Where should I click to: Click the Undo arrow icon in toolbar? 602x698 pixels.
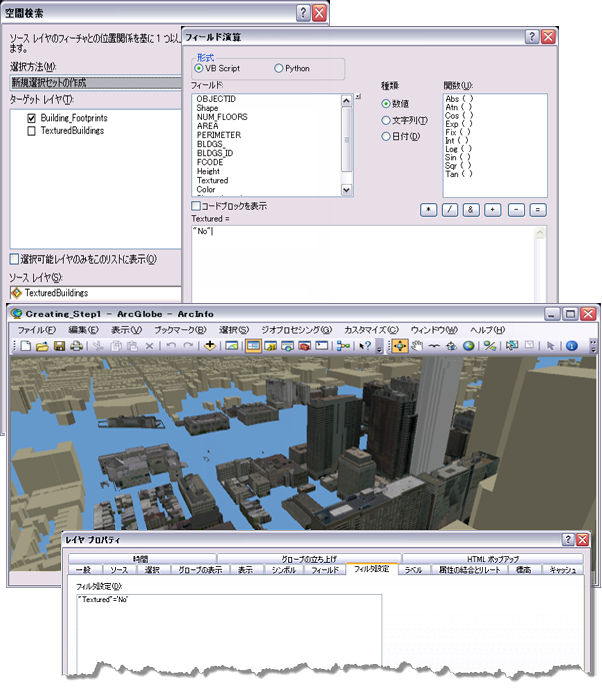pyautogui.click(x=171, y=346)
